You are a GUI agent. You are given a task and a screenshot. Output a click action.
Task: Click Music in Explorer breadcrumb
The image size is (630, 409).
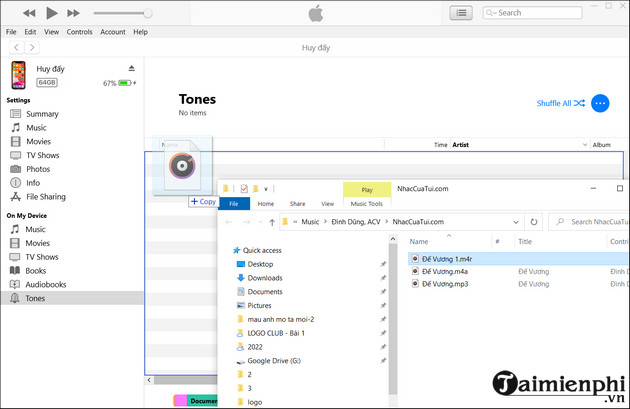[310, 222]
